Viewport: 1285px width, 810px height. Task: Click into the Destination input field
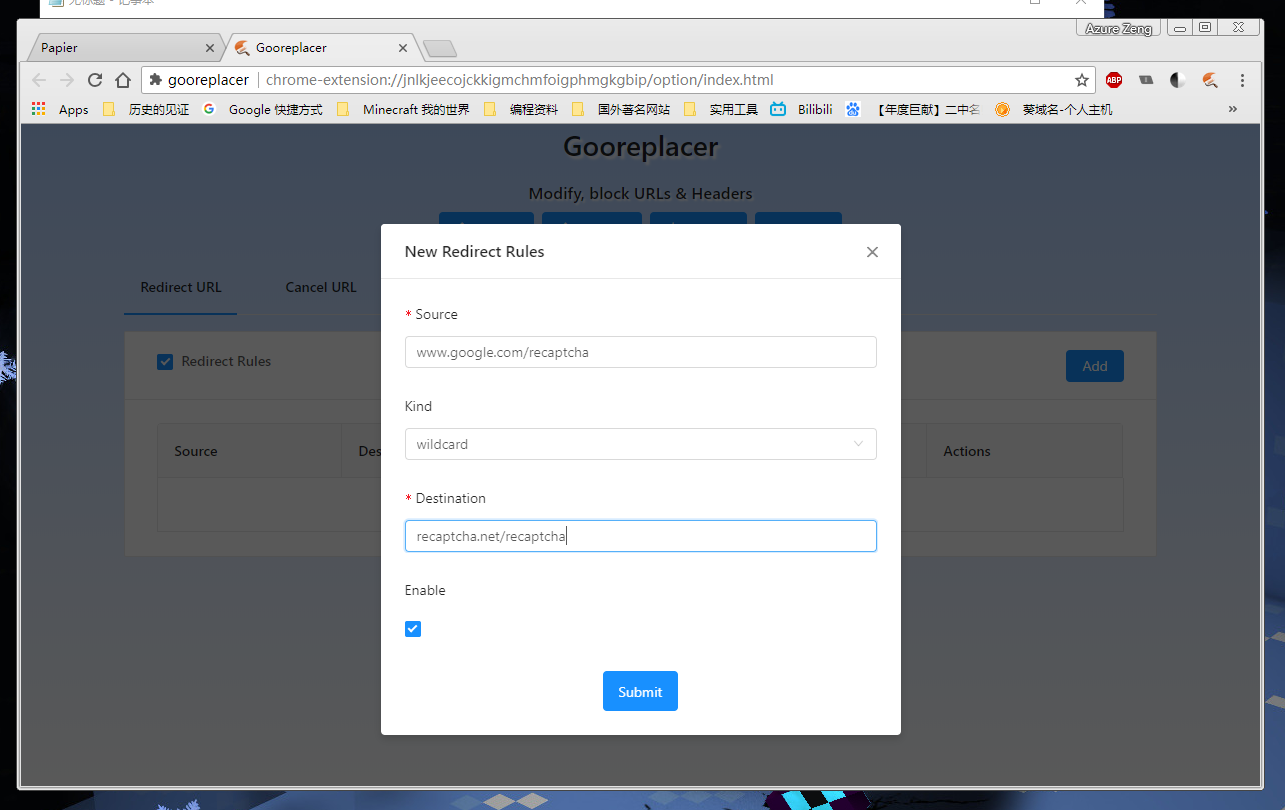(x=641, y=536)
